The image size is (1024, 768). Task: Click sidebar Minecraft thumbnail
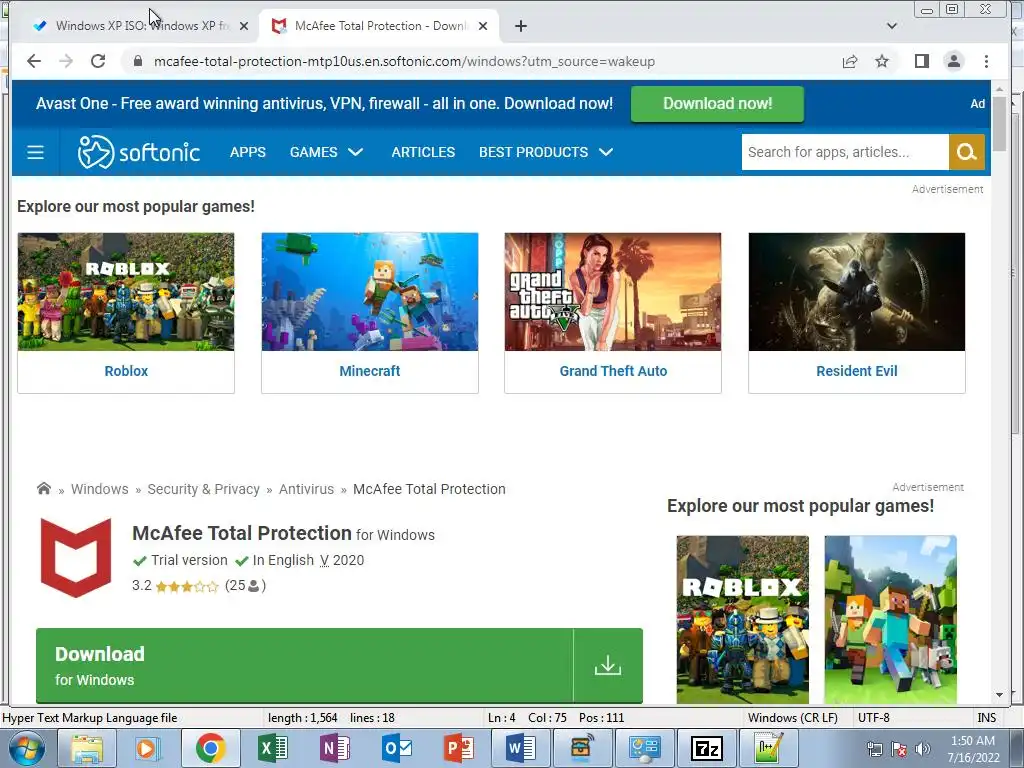pyautogui.click(x=891, y=620)
